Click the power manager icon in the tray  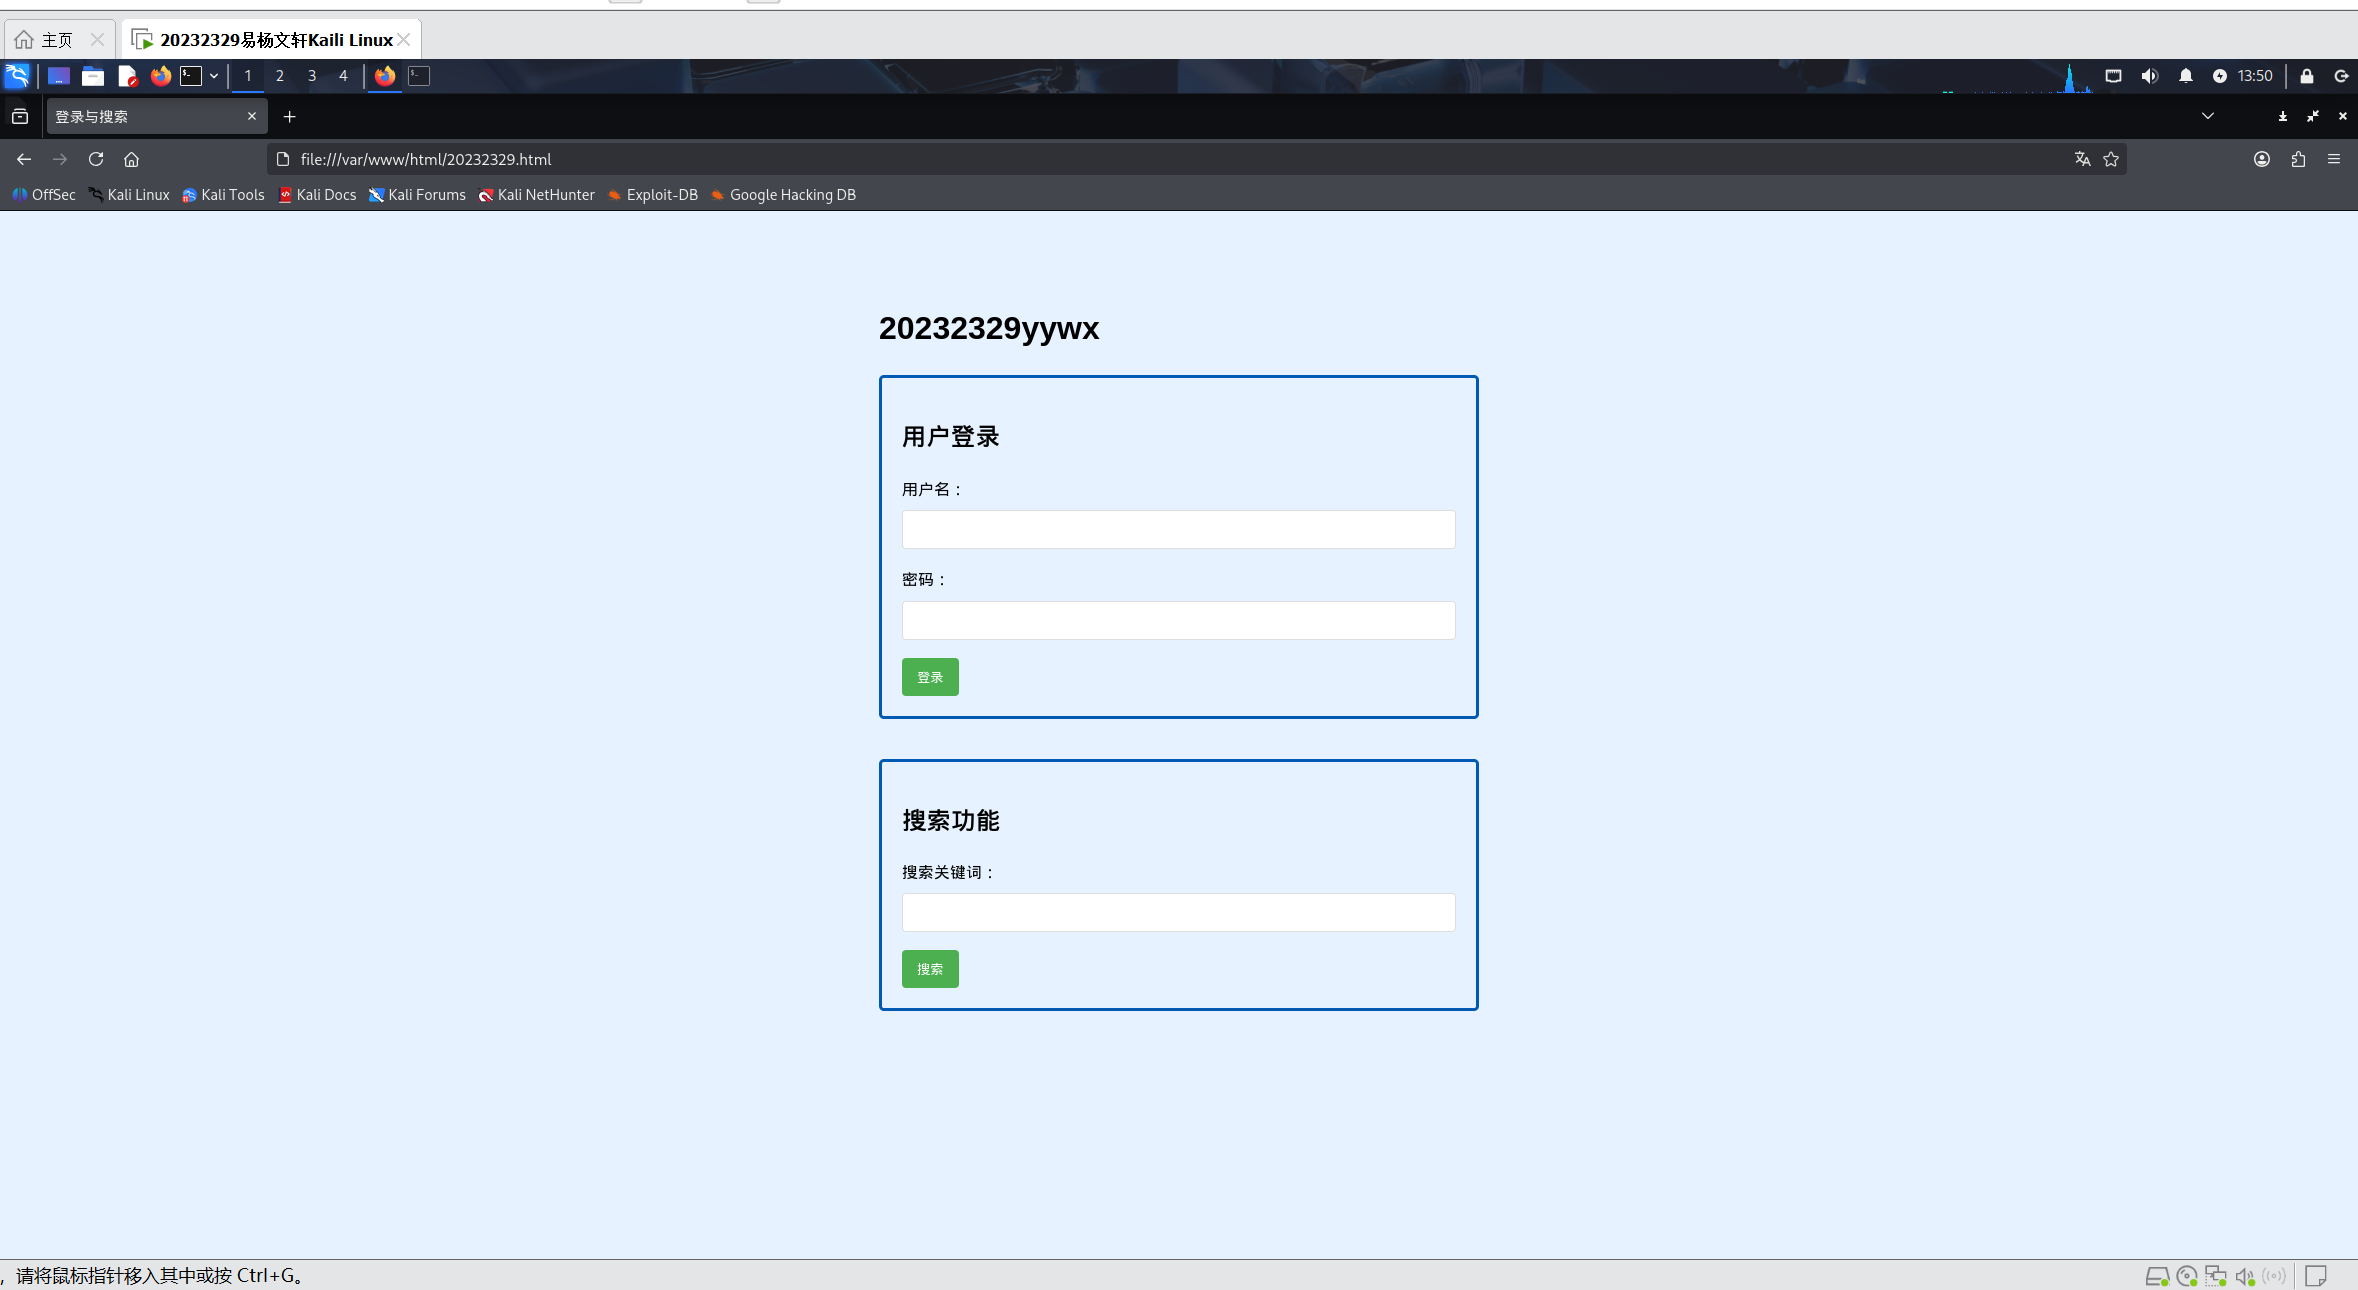point(2220,76)
